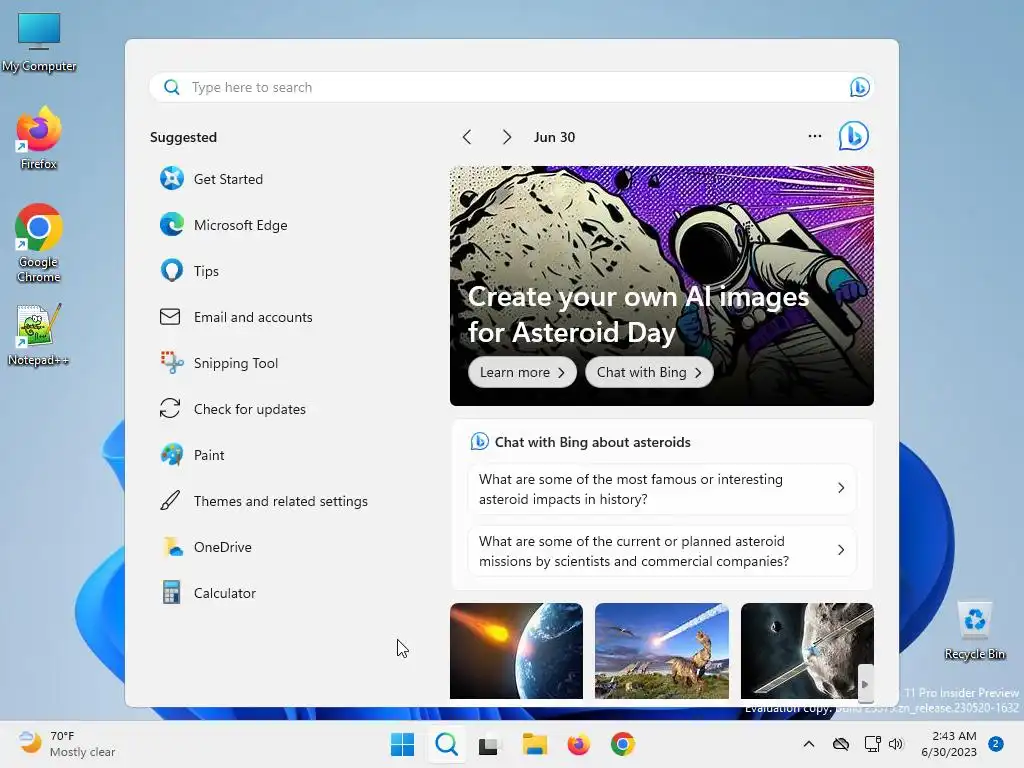Click the Type here to search field

click(x=511, y=87)
